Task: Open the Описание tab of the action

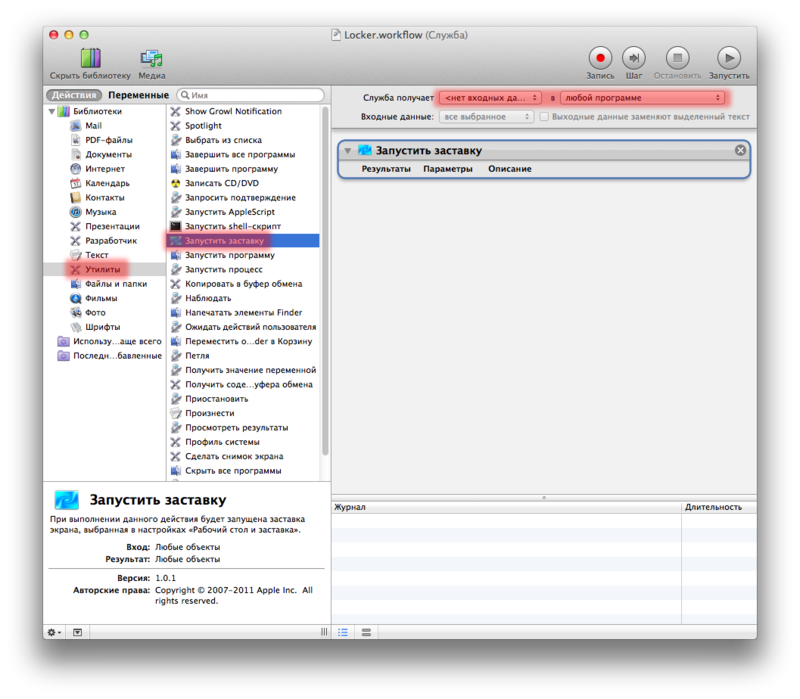Action: click(510, 169)
